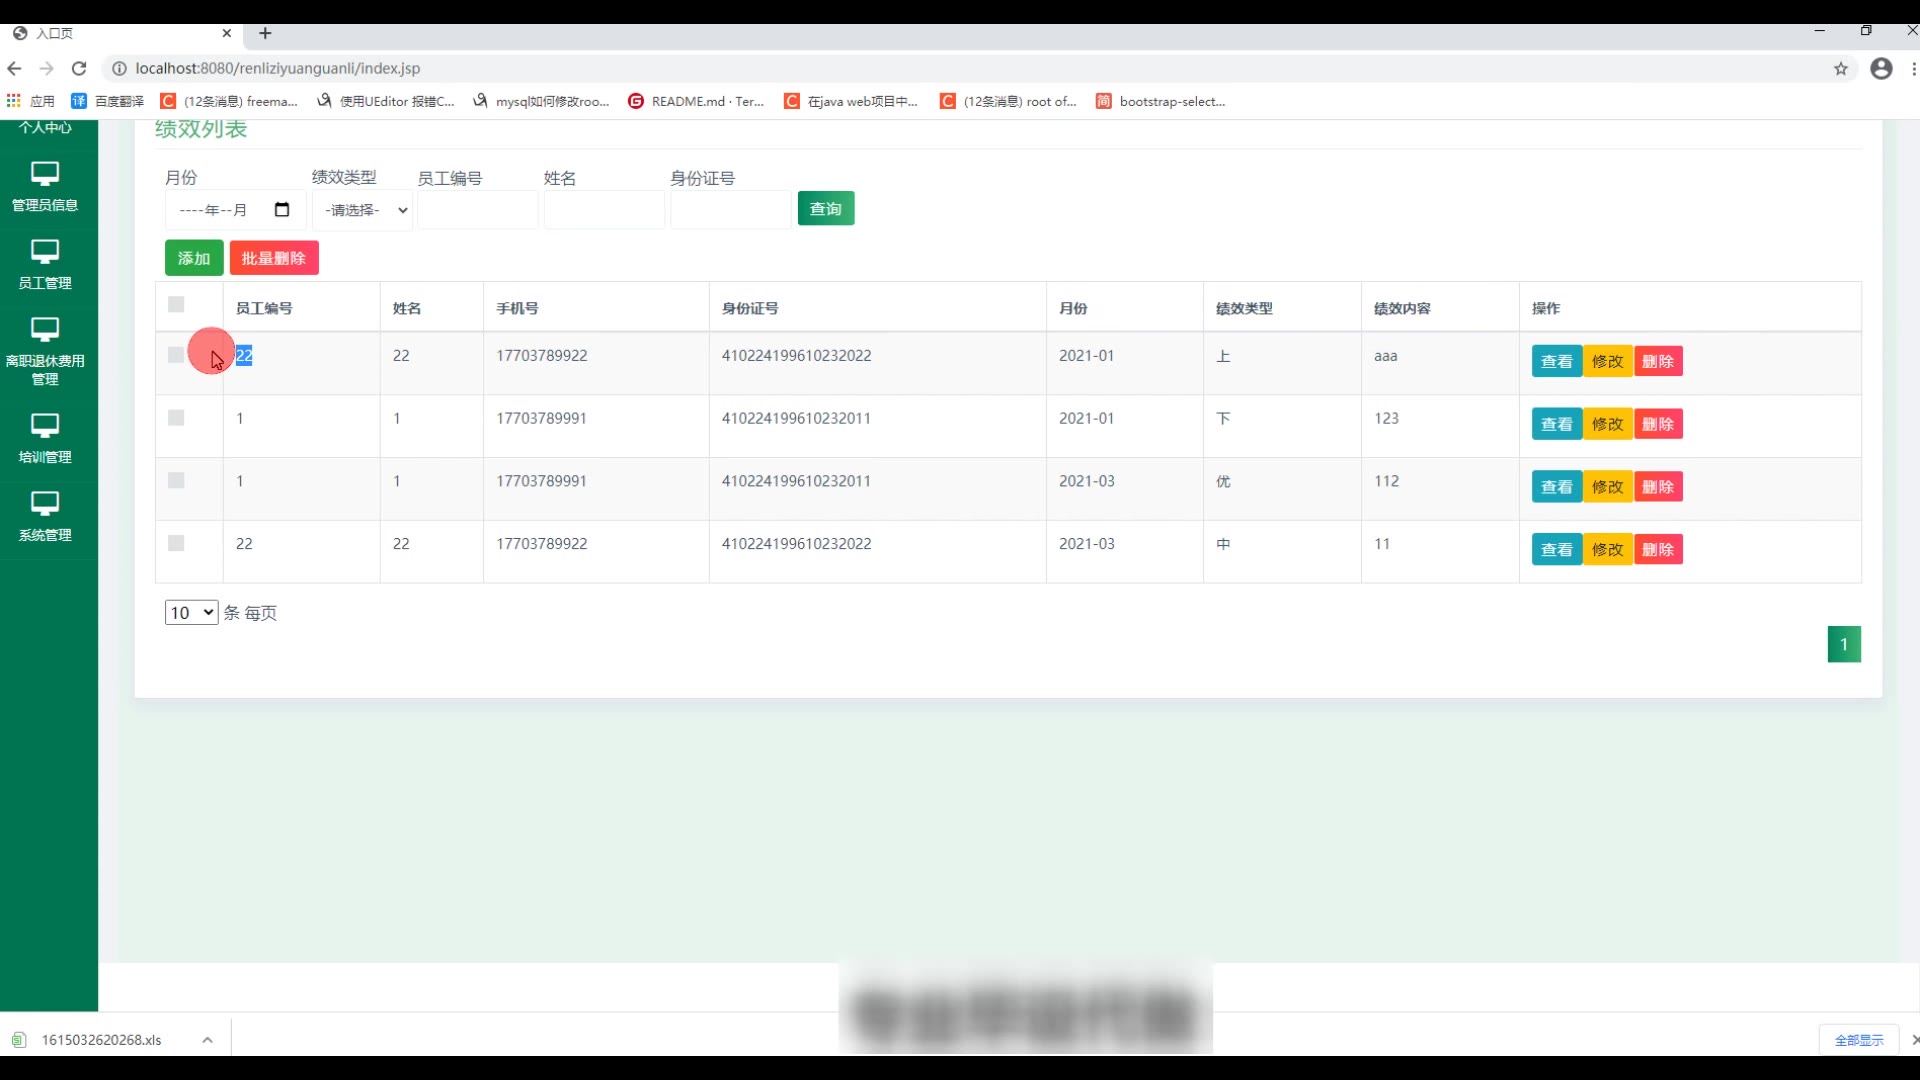
Task: Open 管理员信息 monitor icon in sidebar
Action: pyautogui.click(x=45, y=174)
